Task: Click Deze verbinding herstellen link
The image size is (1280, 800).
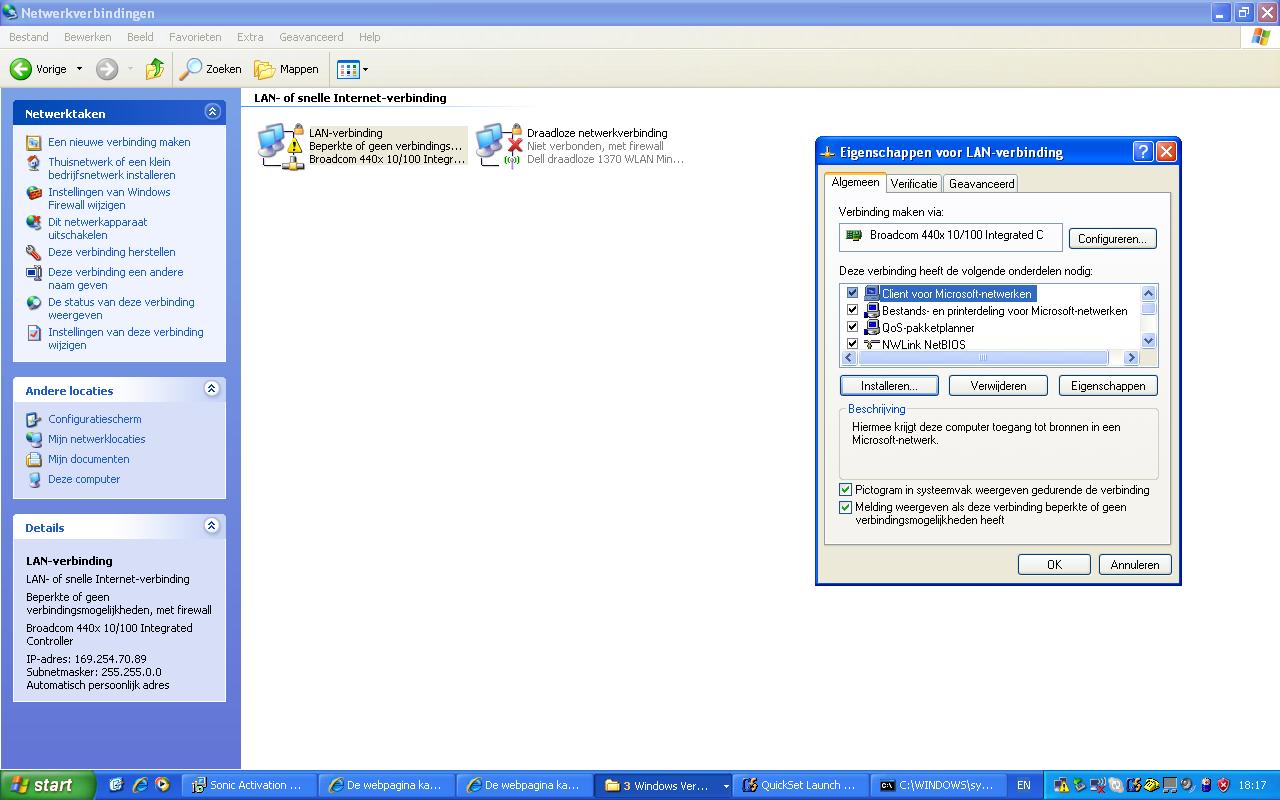Action: tap(112, 252)
